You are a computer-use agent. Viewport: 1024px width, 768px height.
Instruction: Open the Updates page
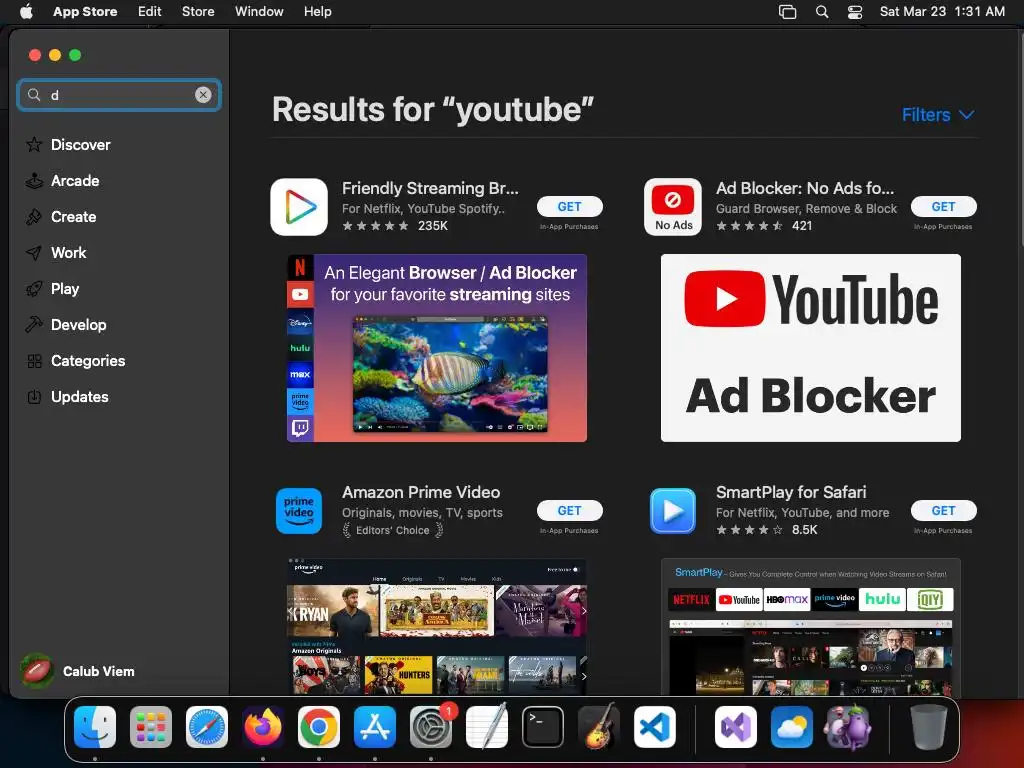[x=67, y=396]
